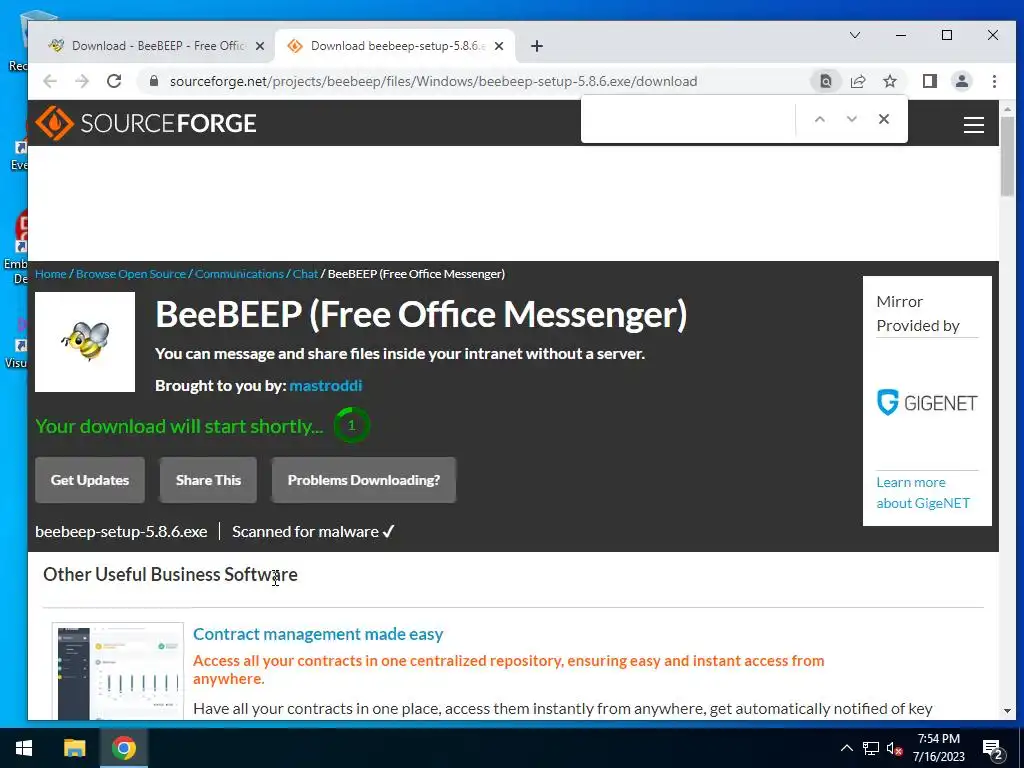Open Contract management made easy link
This screenshot has height=768, width=1024.
coord(318,634)
